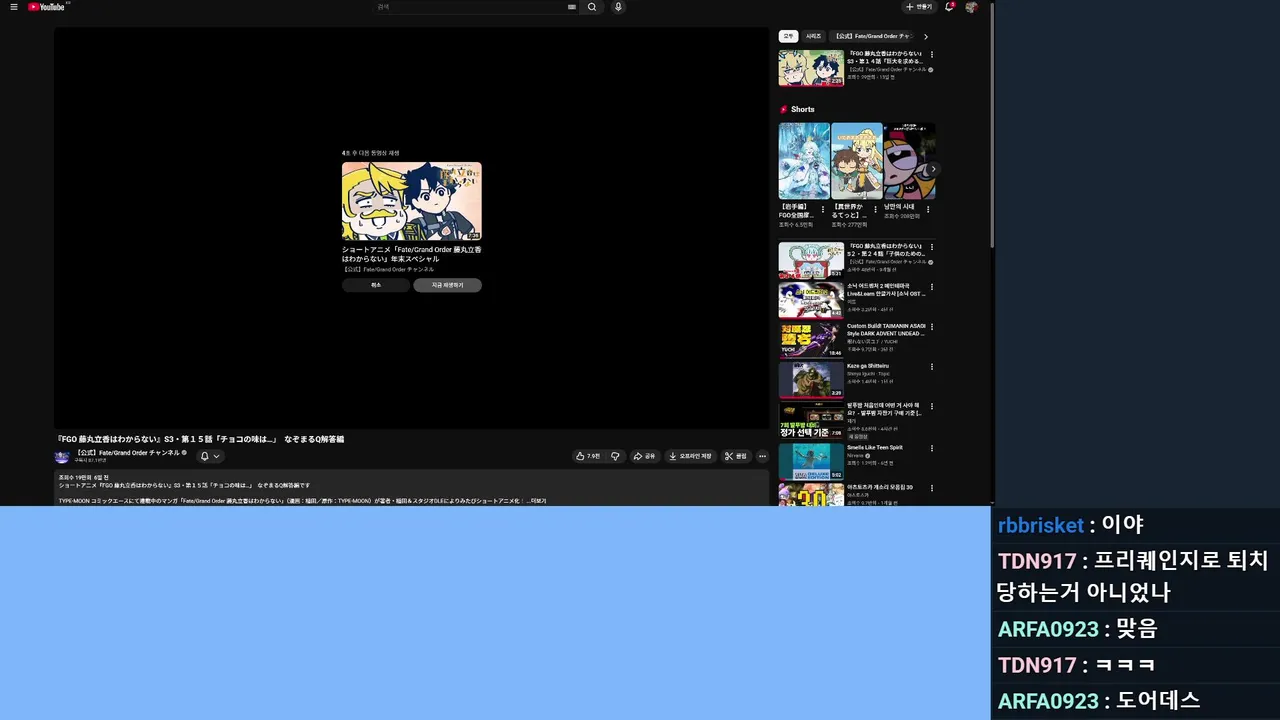This screenshot has height=720, width=1280.
Task: Dislike the video with thumbs-down
Action: coord(615,456)
